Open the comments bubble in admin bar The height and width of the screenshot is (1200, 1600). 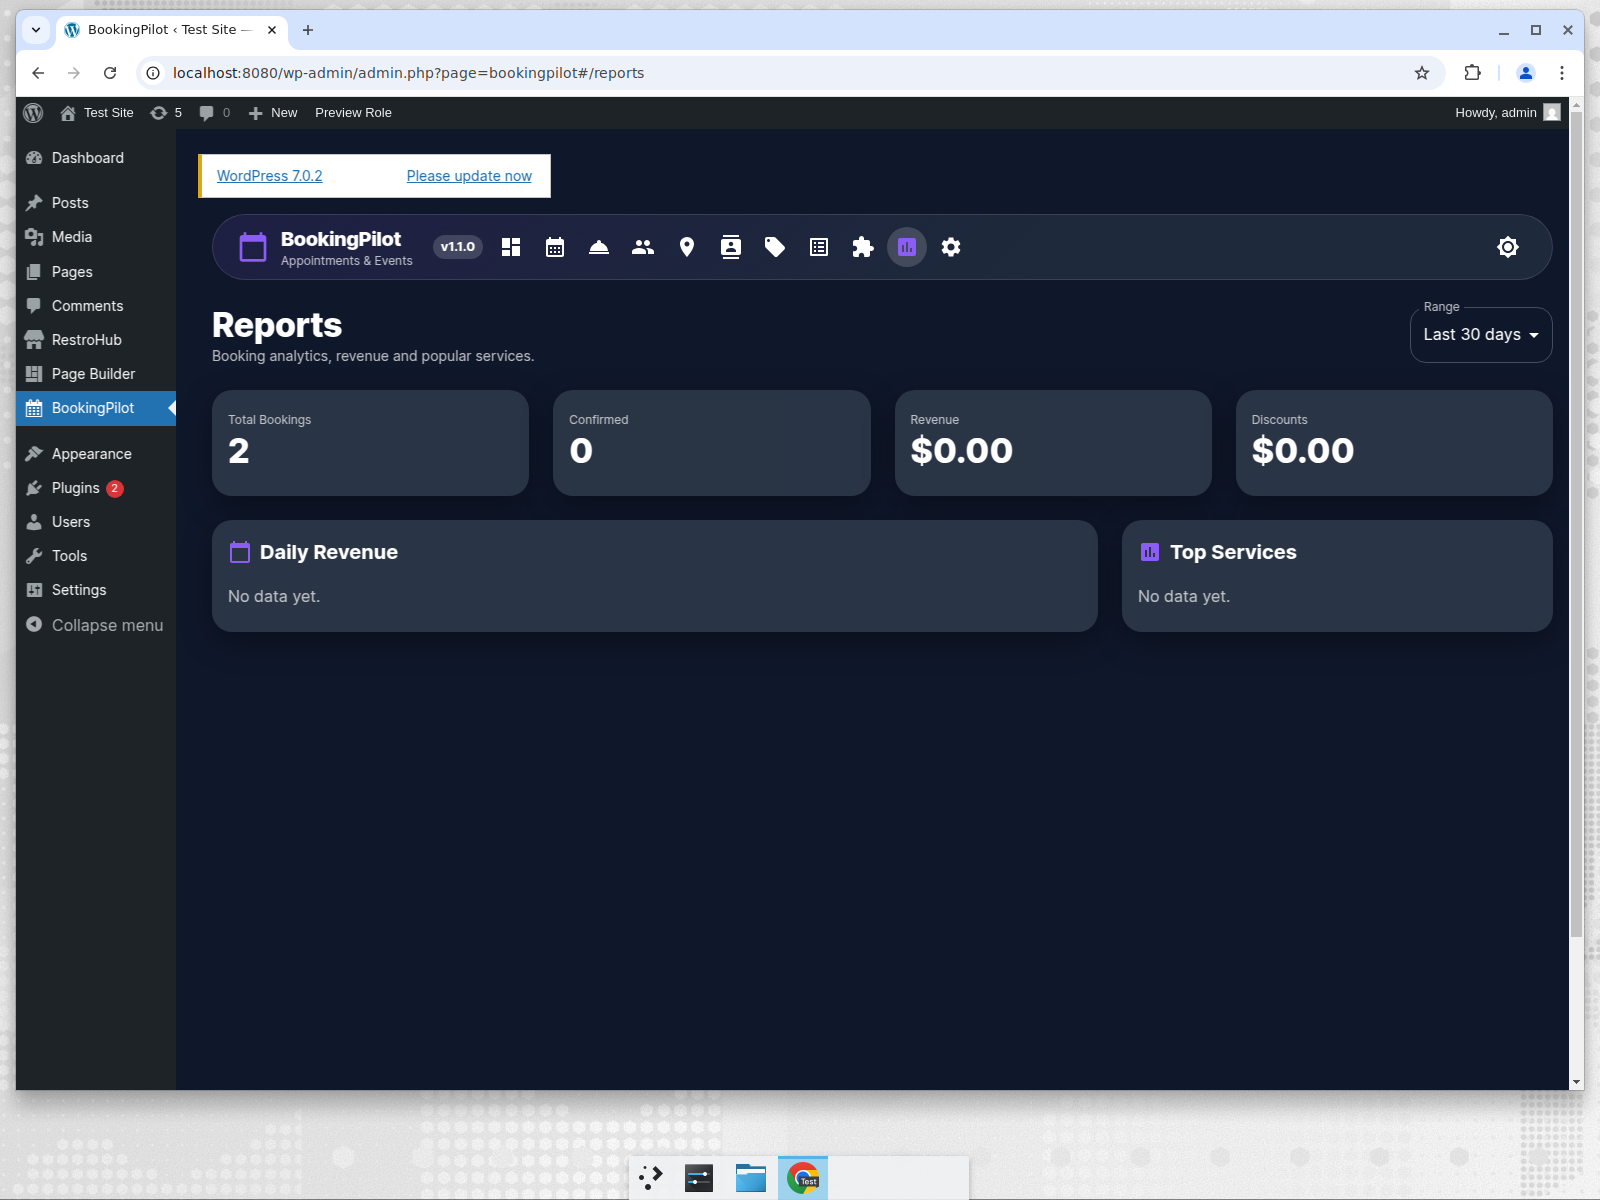pos(215,113)
